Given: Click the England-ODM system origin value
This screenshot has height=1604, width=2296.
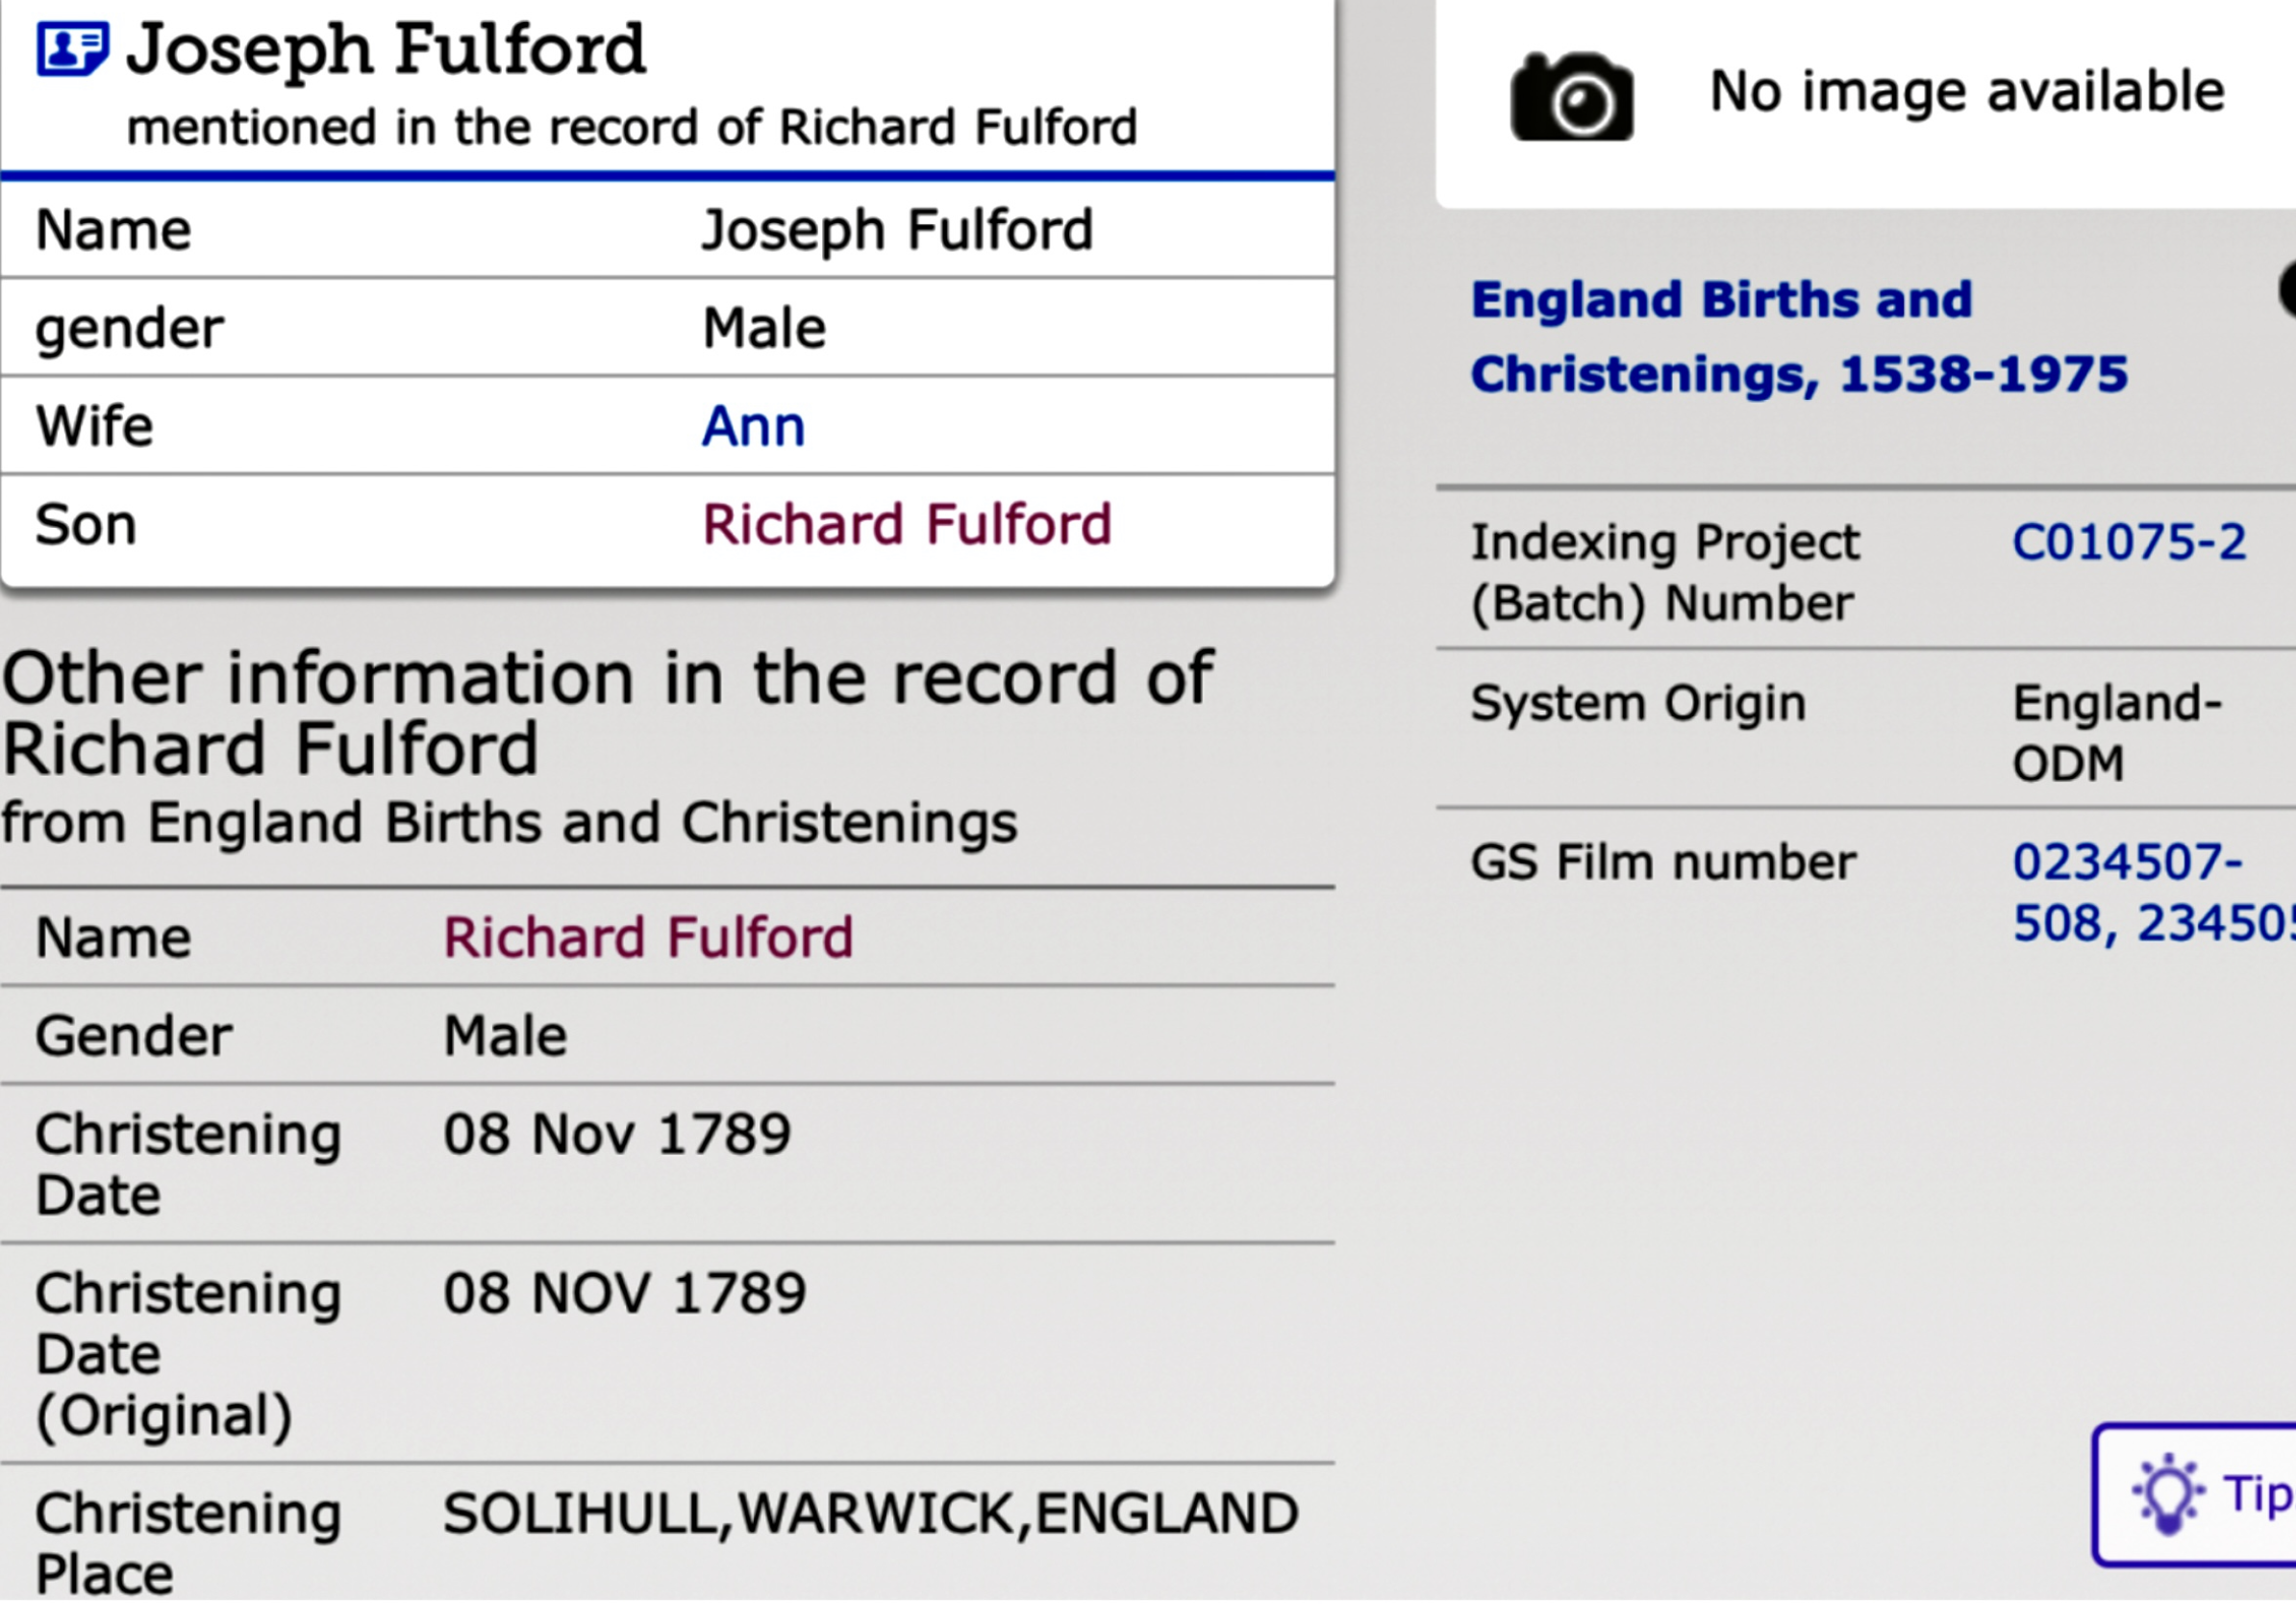Looking at the screenshot, I should click(x=2115, y=734).
